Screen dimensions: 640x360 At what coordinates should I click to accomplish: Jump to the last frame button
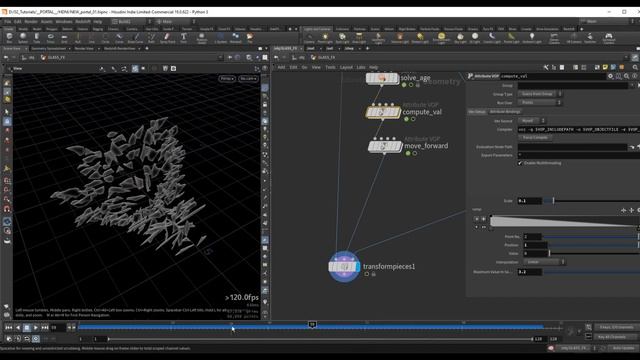44,327
